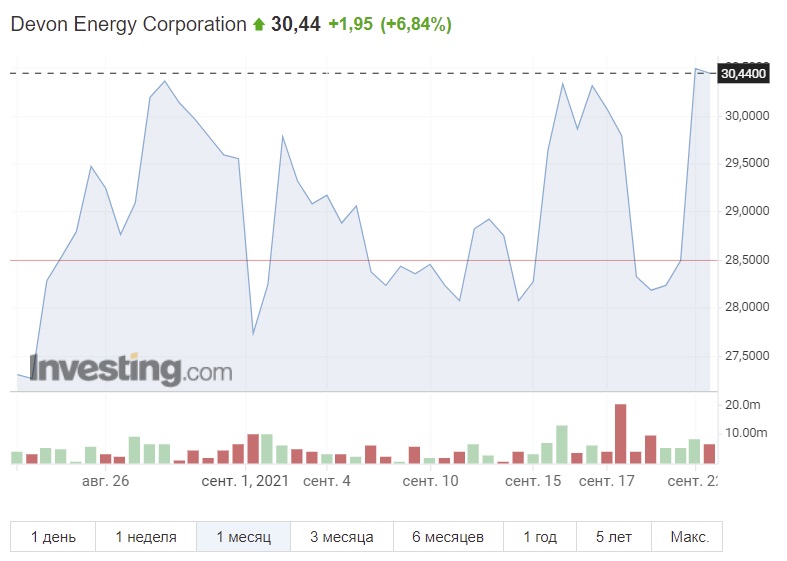Switch chart to 6 месяцев range
Screen dimensions: 787x561
tap(448, 537)
